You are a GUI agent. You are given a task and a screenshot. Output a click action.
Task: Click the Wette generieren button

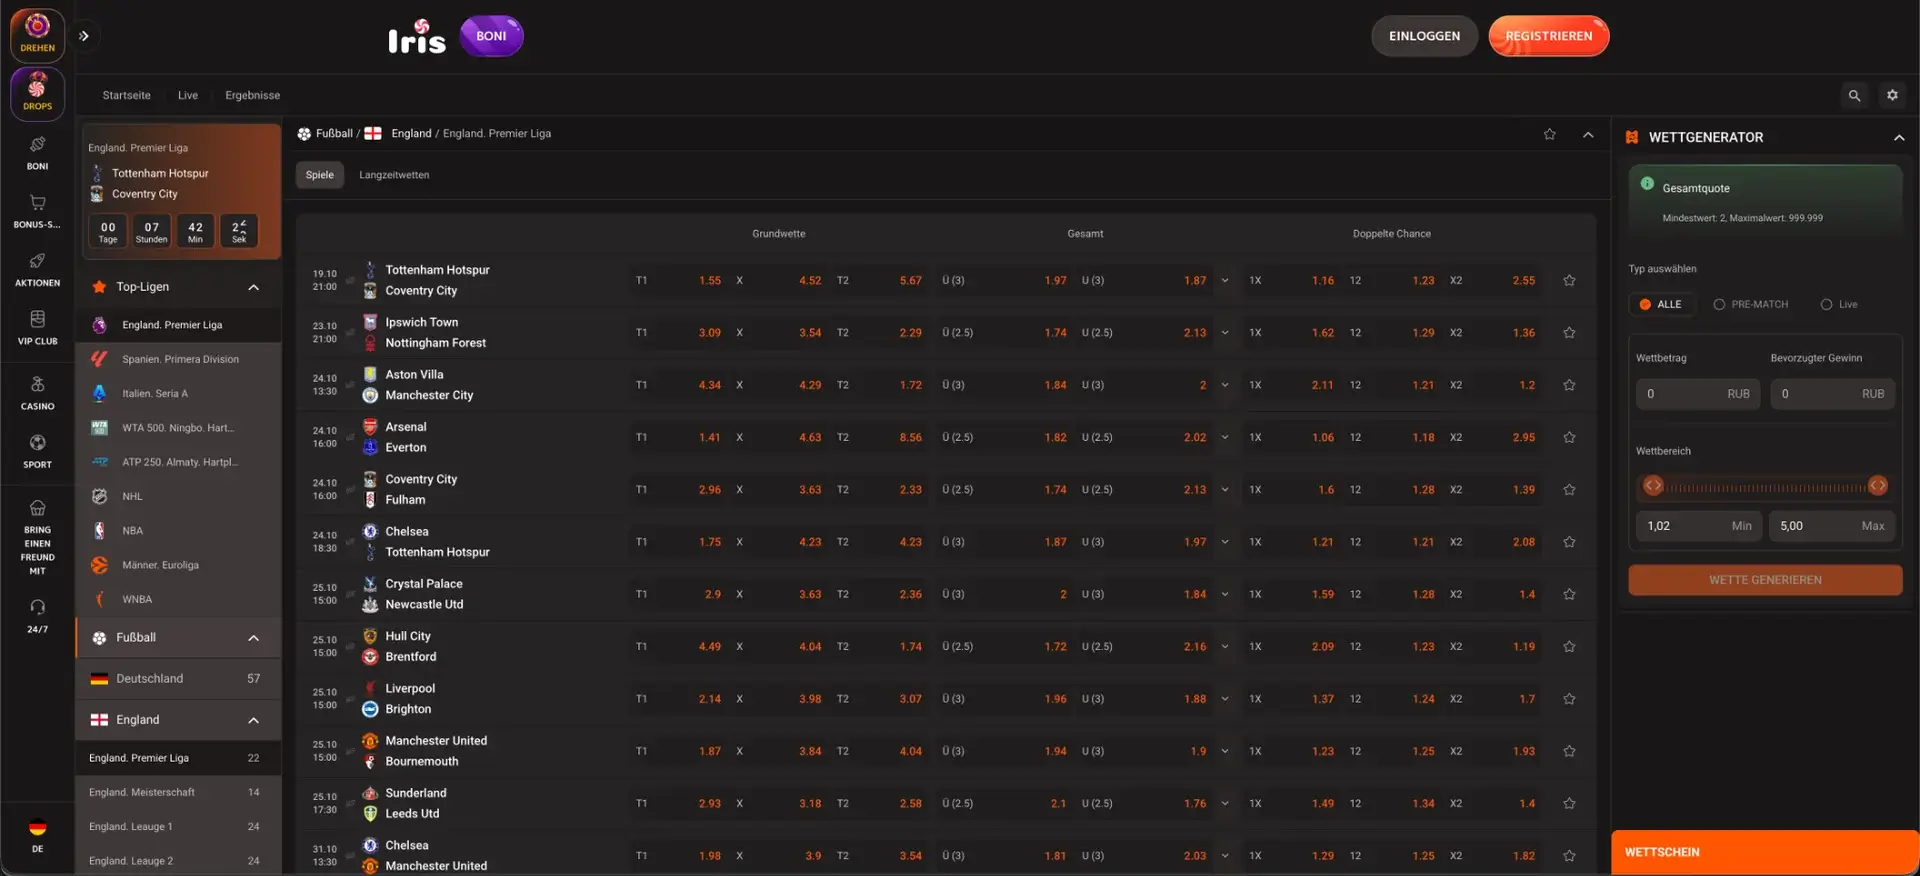click(1765, 580)
